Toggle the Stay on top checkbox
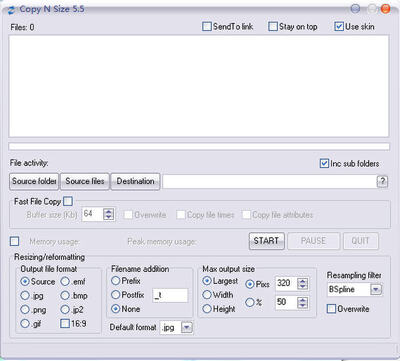 pyautogui.click(x=273, y=26)
